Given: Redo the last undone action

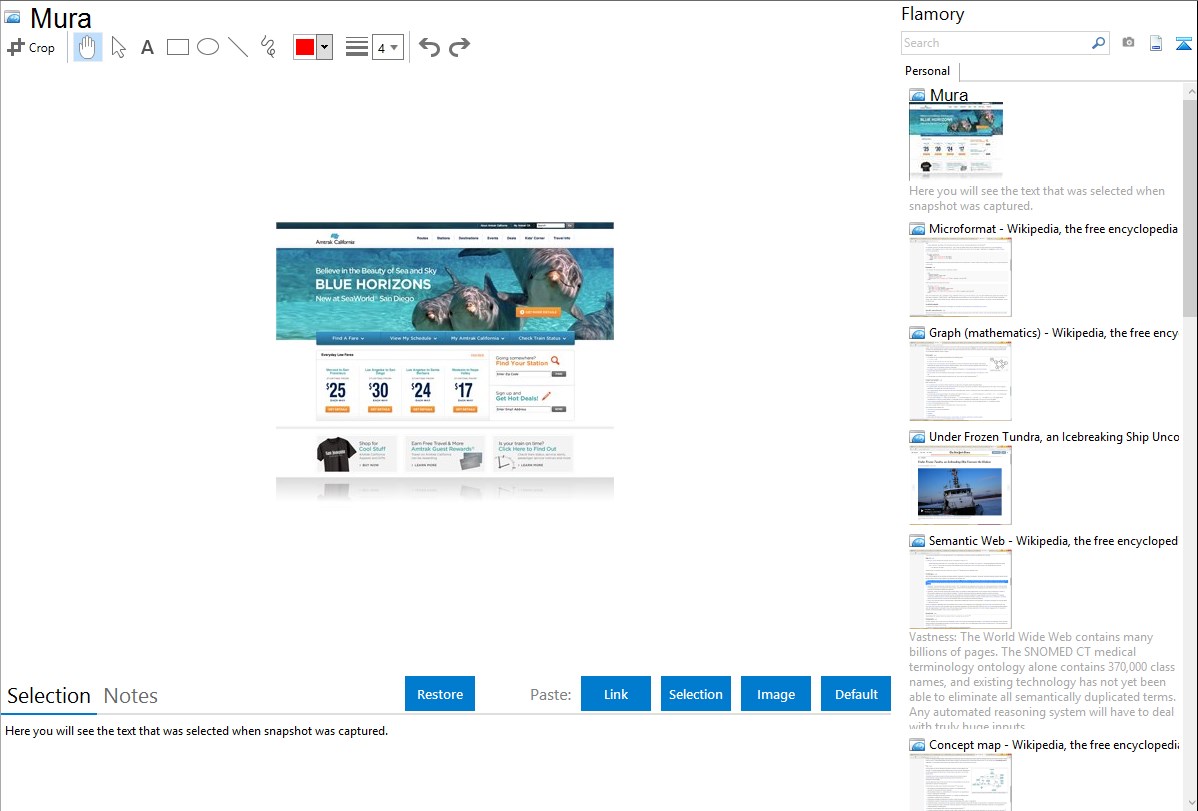Looking at the screenshot, I should [x=459, y=47].
